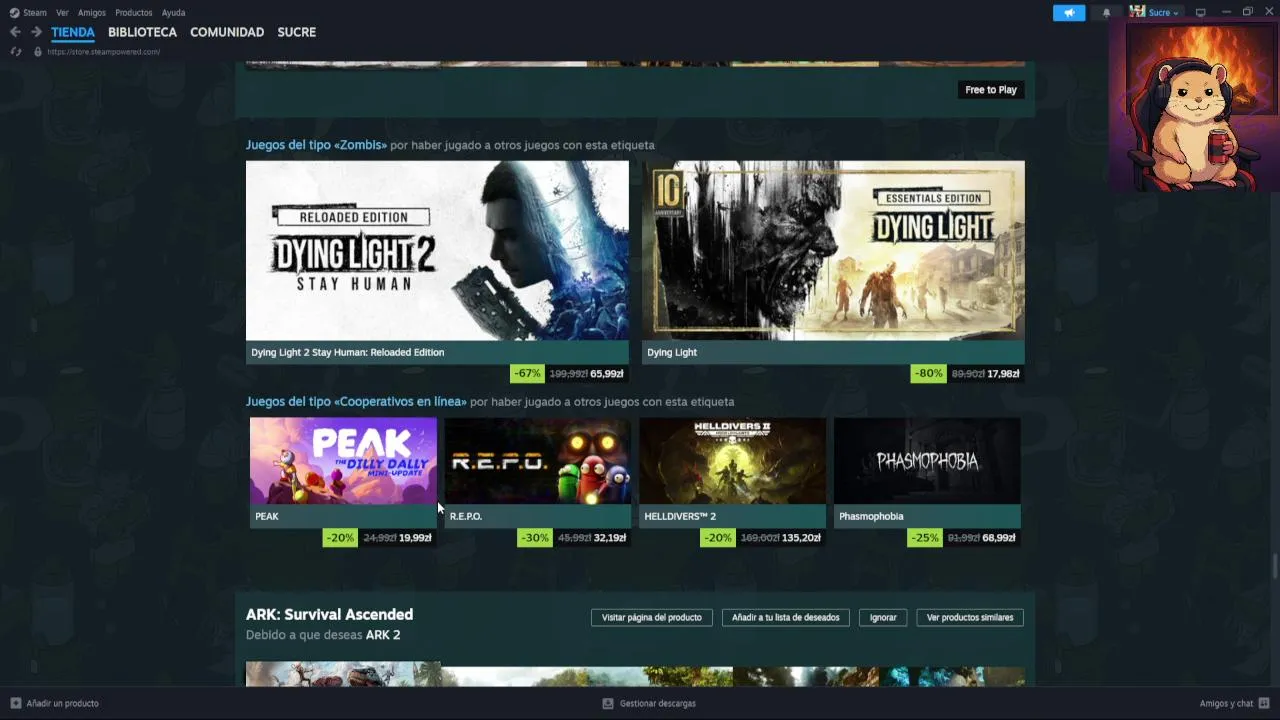This screenshot has width=1280, height=720.
Task: Click the store URL address text
Action: 103,52
